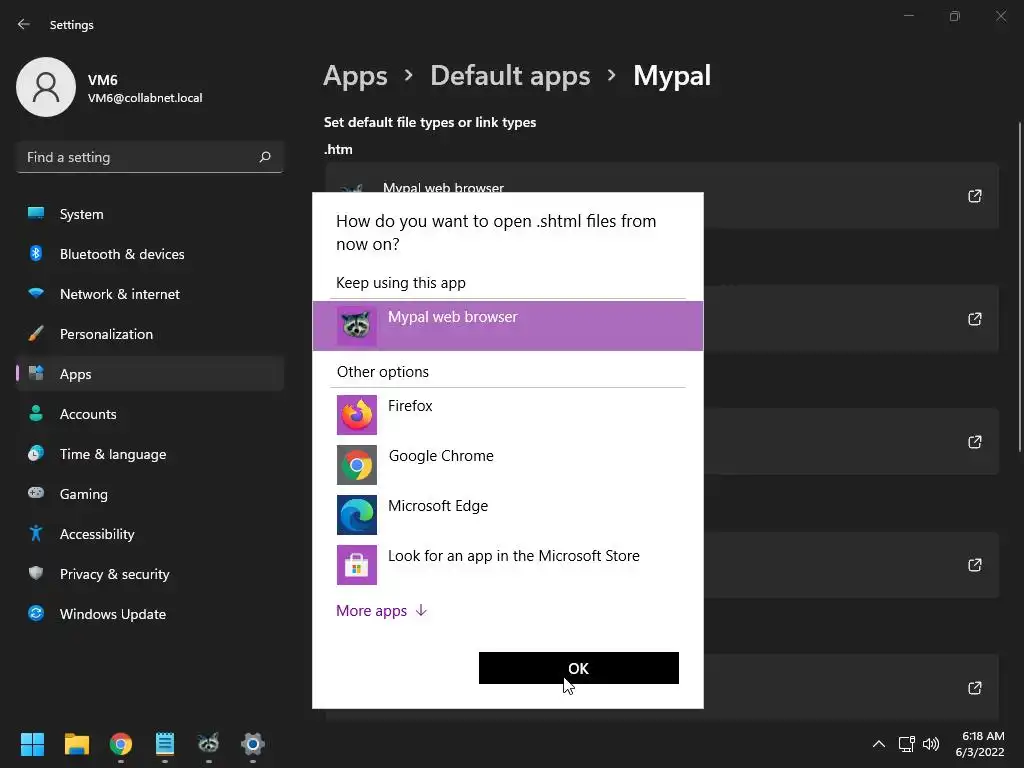Click the bottom row's open-external icon

(974, 688)
